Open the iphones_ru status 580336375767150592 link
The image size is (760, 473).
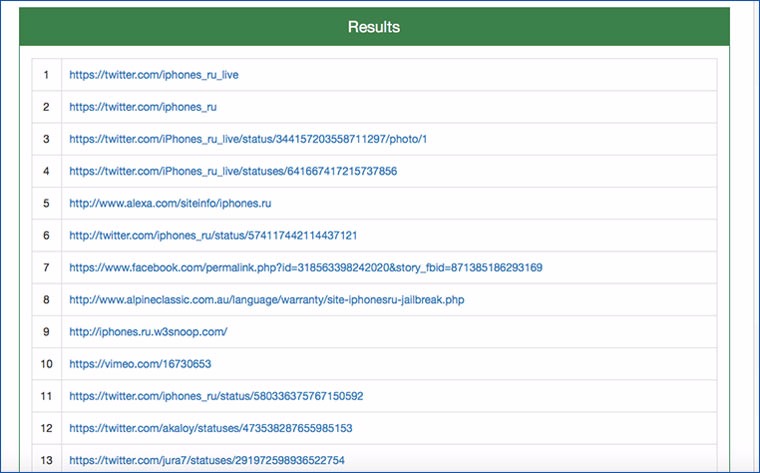pos(216,396)
